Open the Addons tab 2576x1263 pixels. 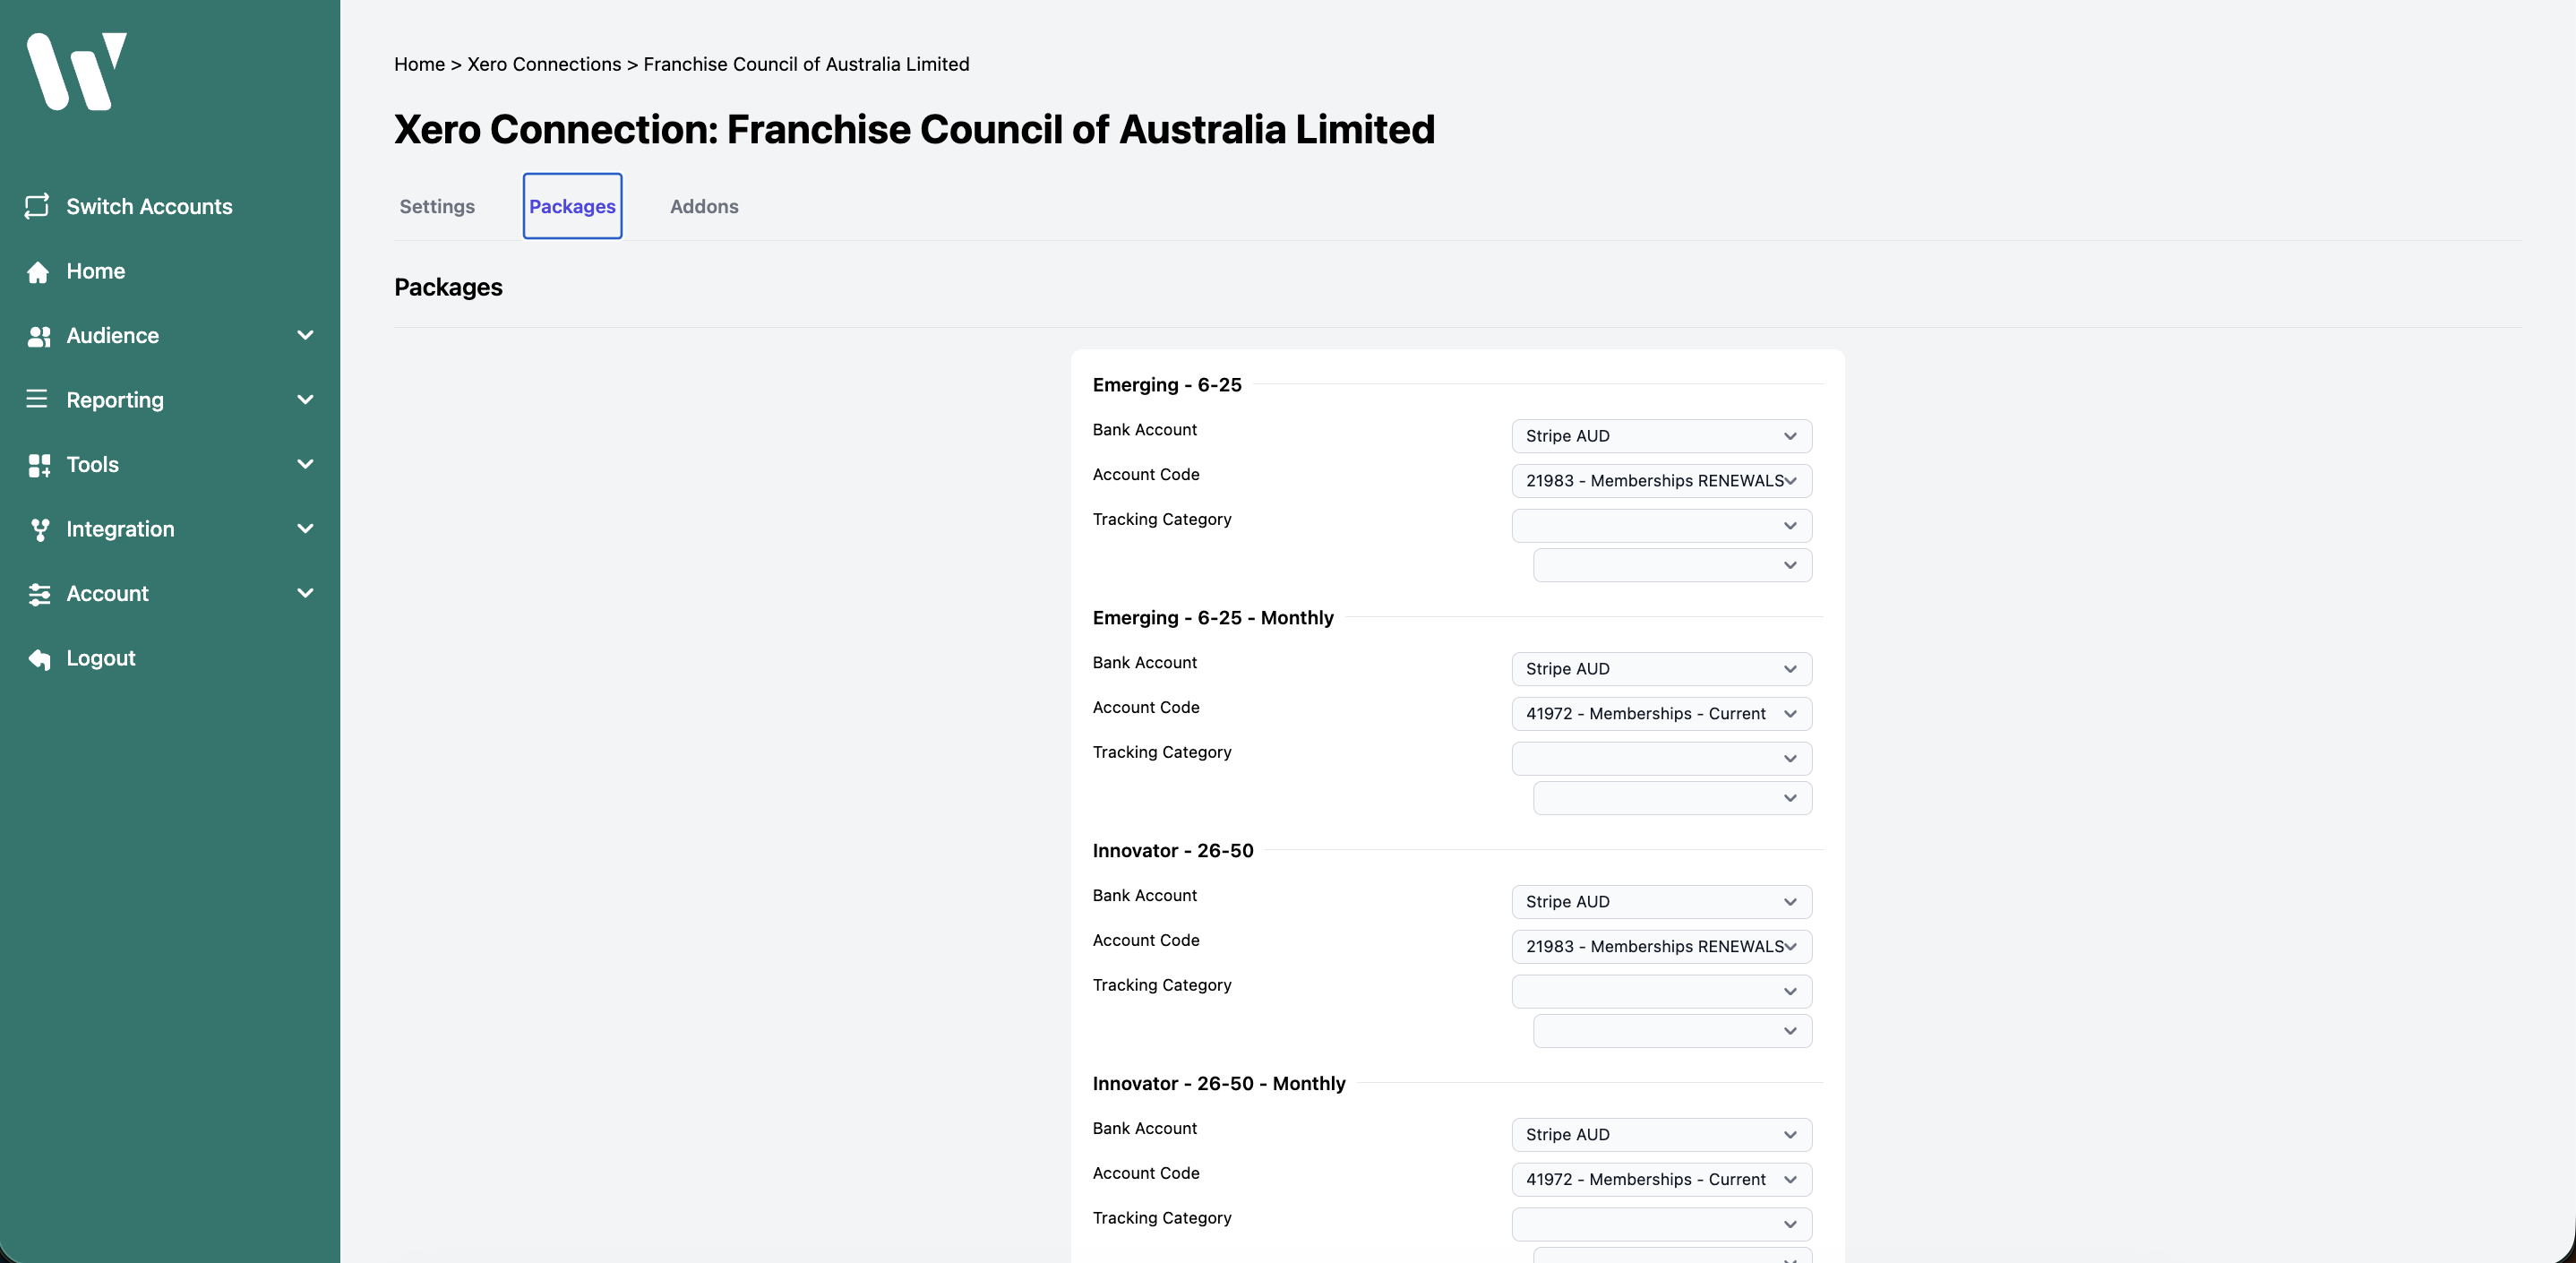pos(703,206)
